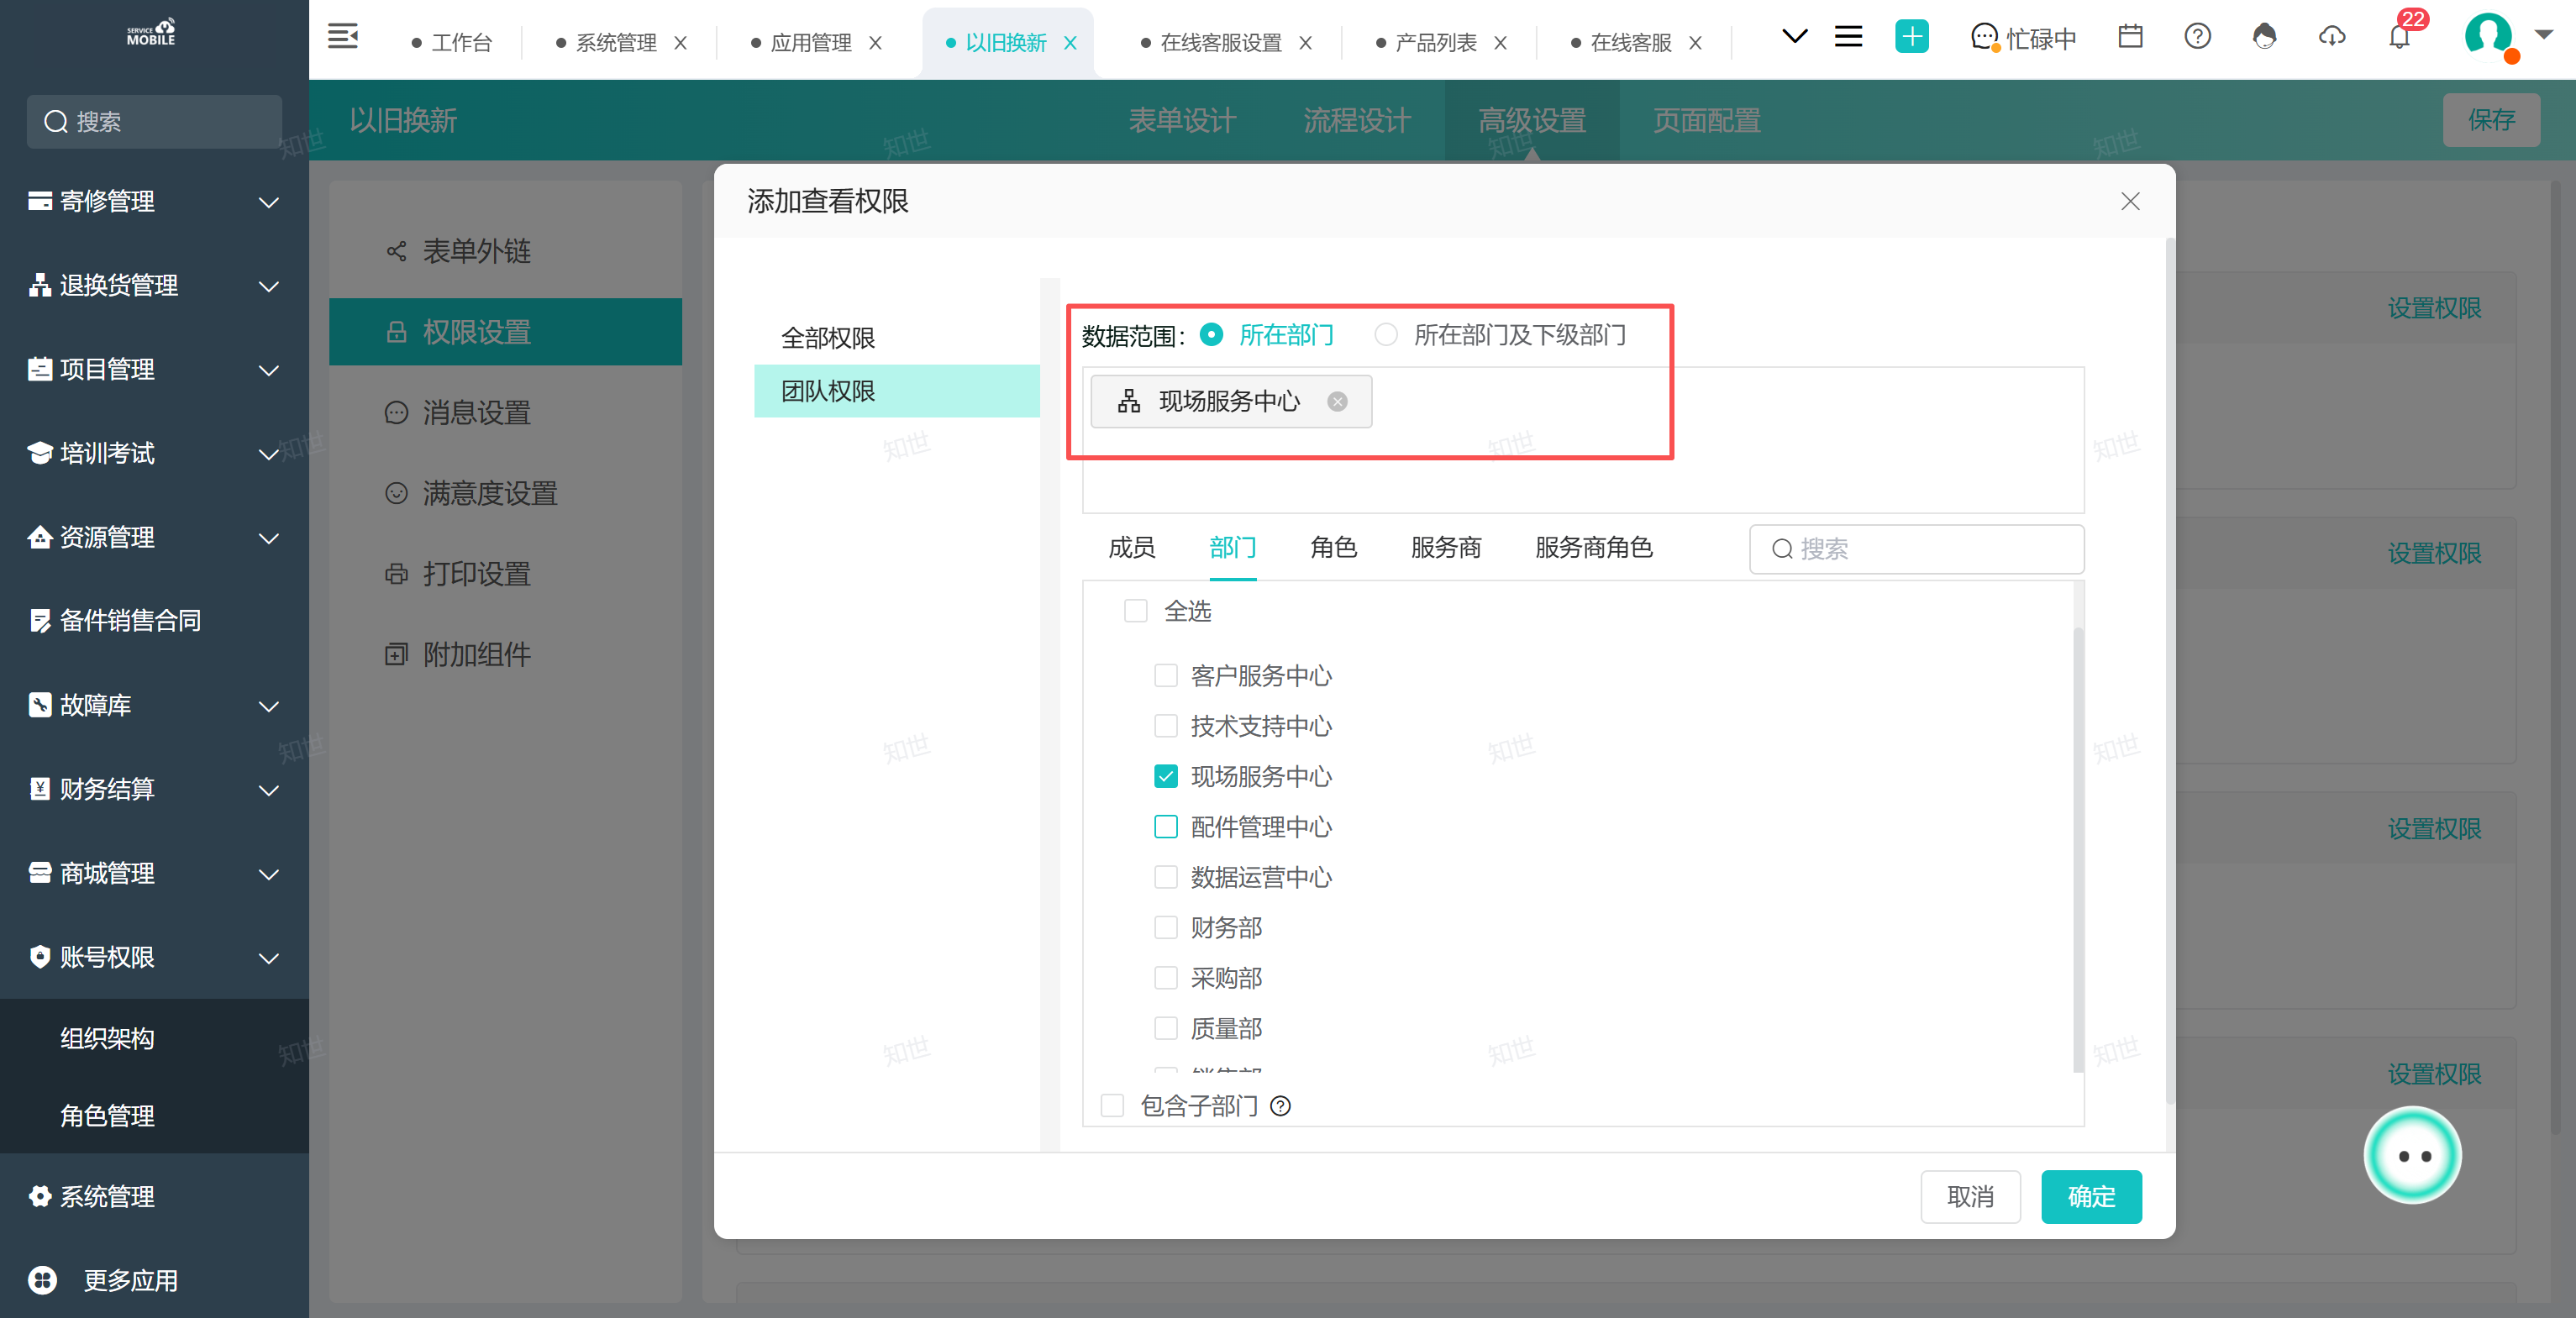Open the tab overflow dropdown chevron
Image resolution: width=2576 pixels, height=1318 pixels.
click(1794, 37)
